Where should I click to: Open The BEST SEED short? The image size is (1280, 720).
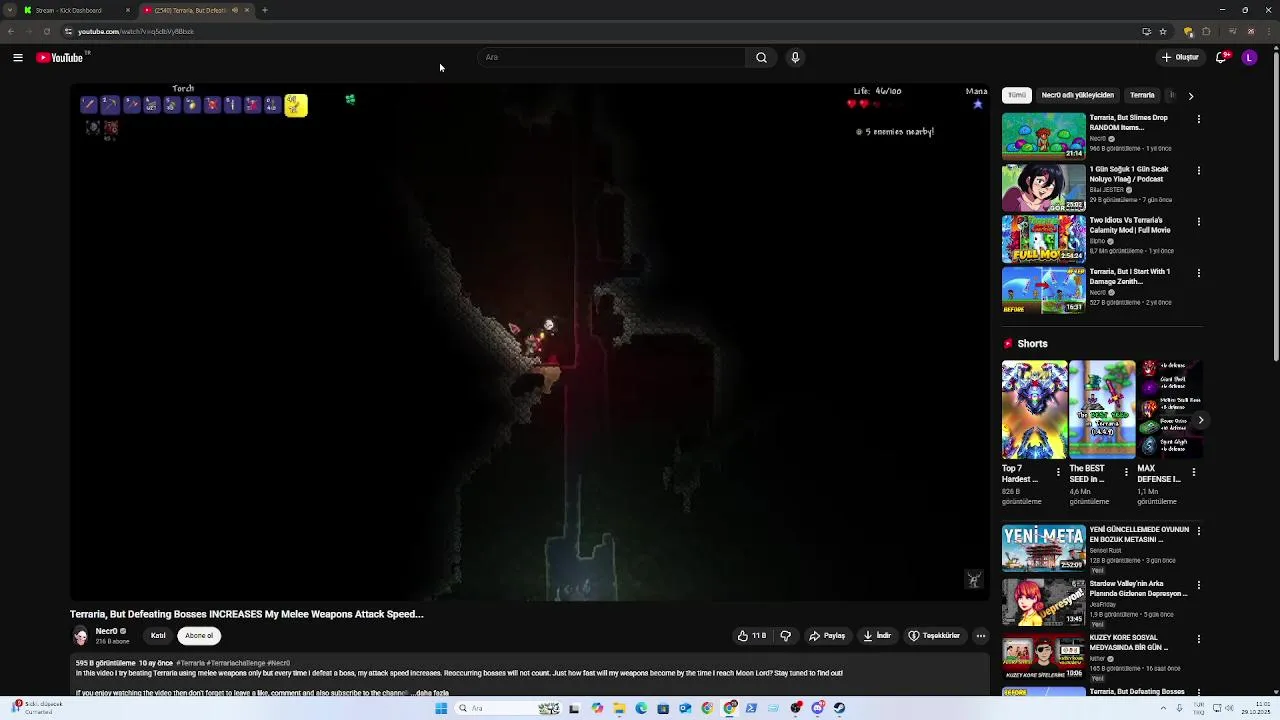1102,409
